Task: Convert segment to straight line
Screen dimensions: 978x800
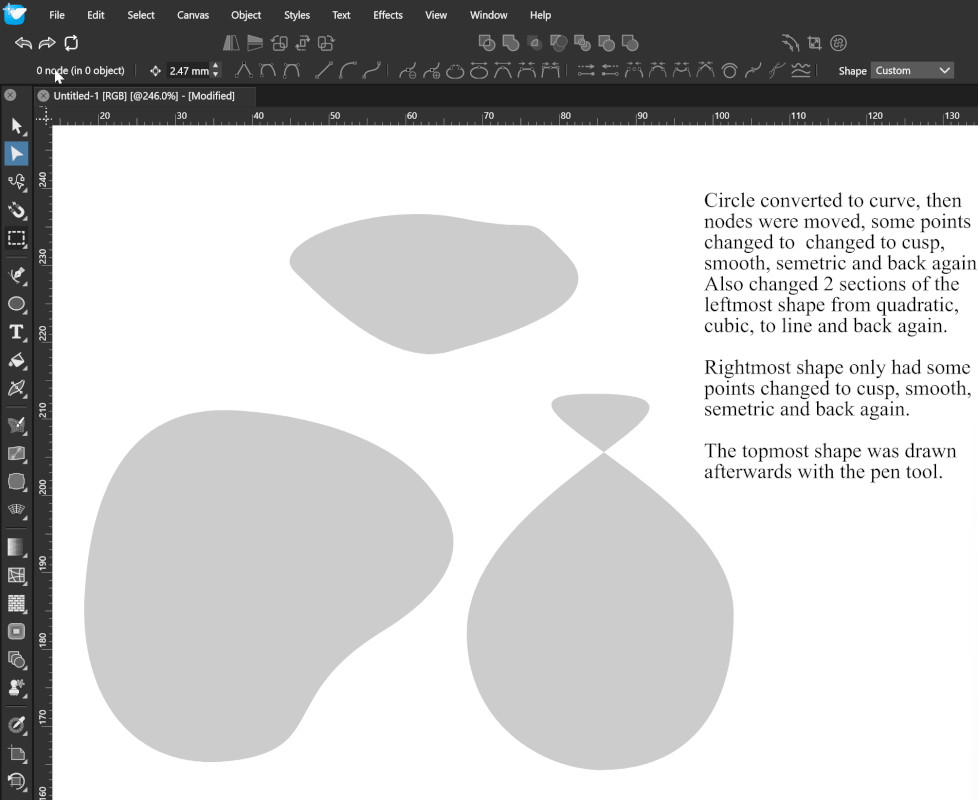Action: 323,70
